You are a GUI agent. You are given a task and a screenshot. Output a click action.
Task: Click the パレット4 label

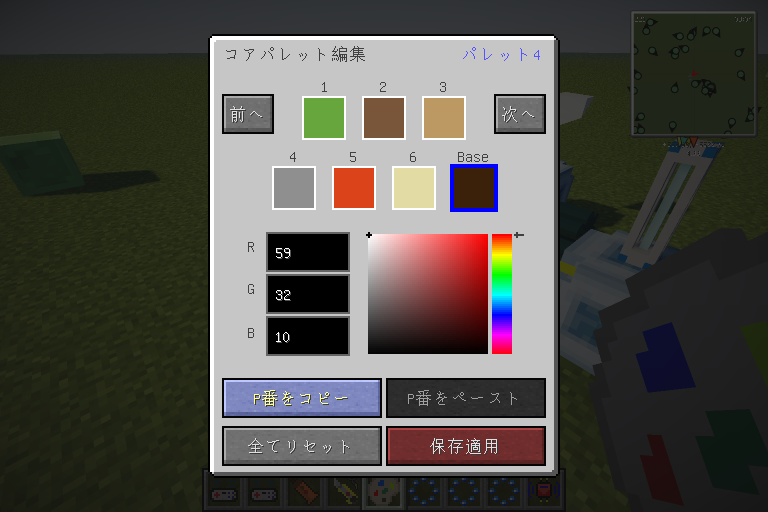tap(502, 54)
